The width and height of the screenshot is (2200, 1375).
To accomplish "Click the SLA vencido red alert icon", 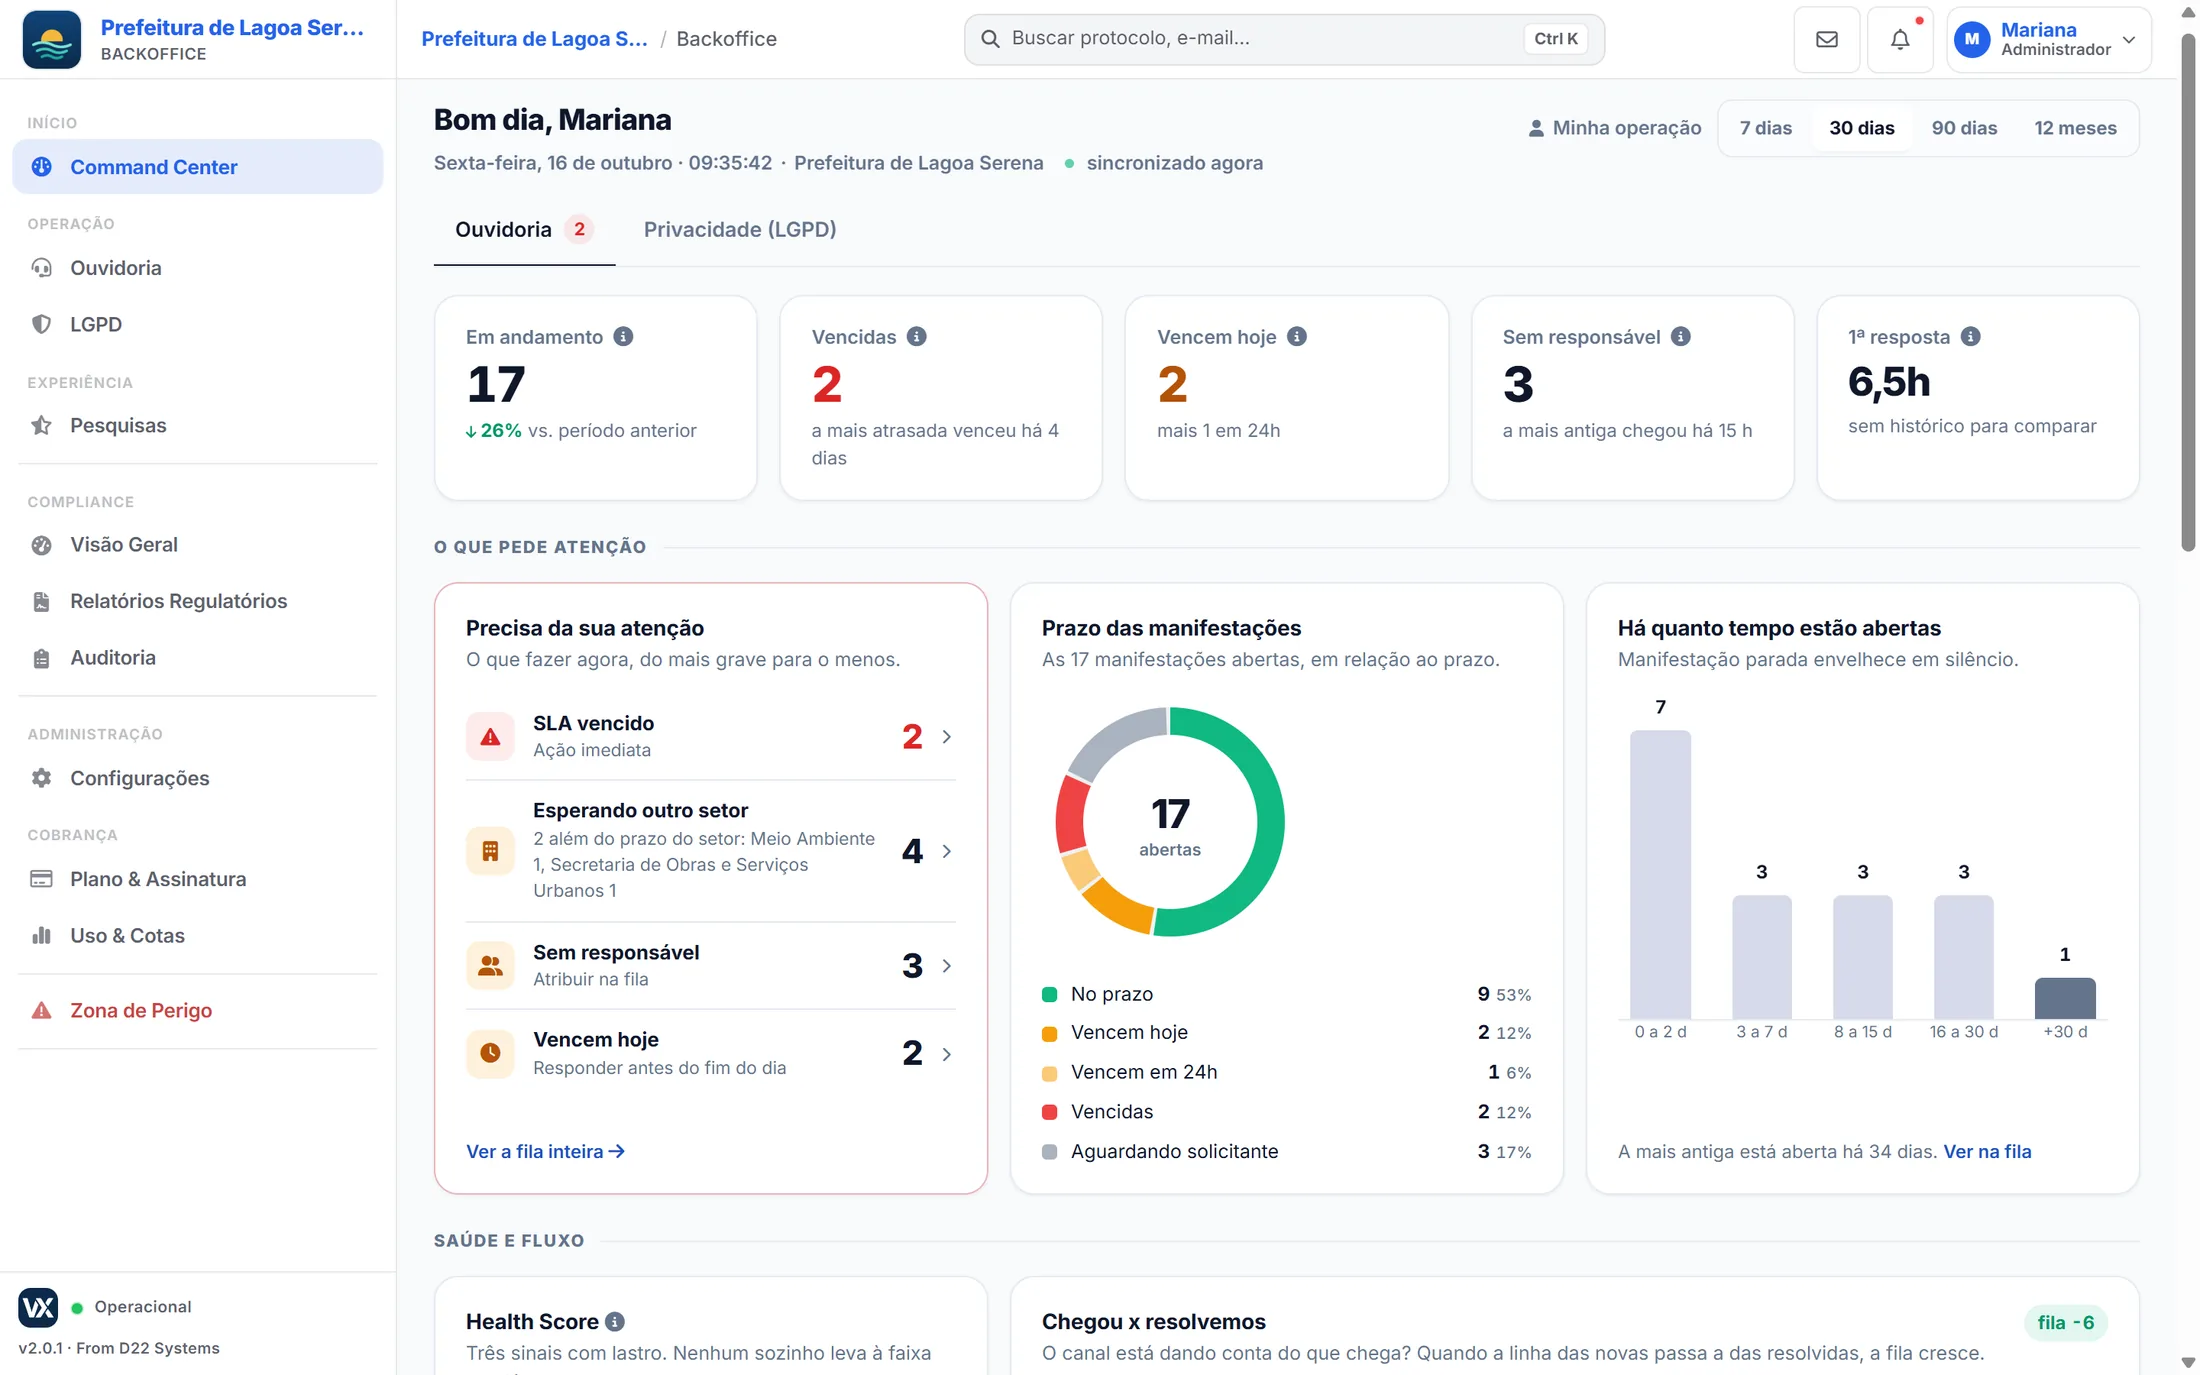I will [x=490, y=736].
